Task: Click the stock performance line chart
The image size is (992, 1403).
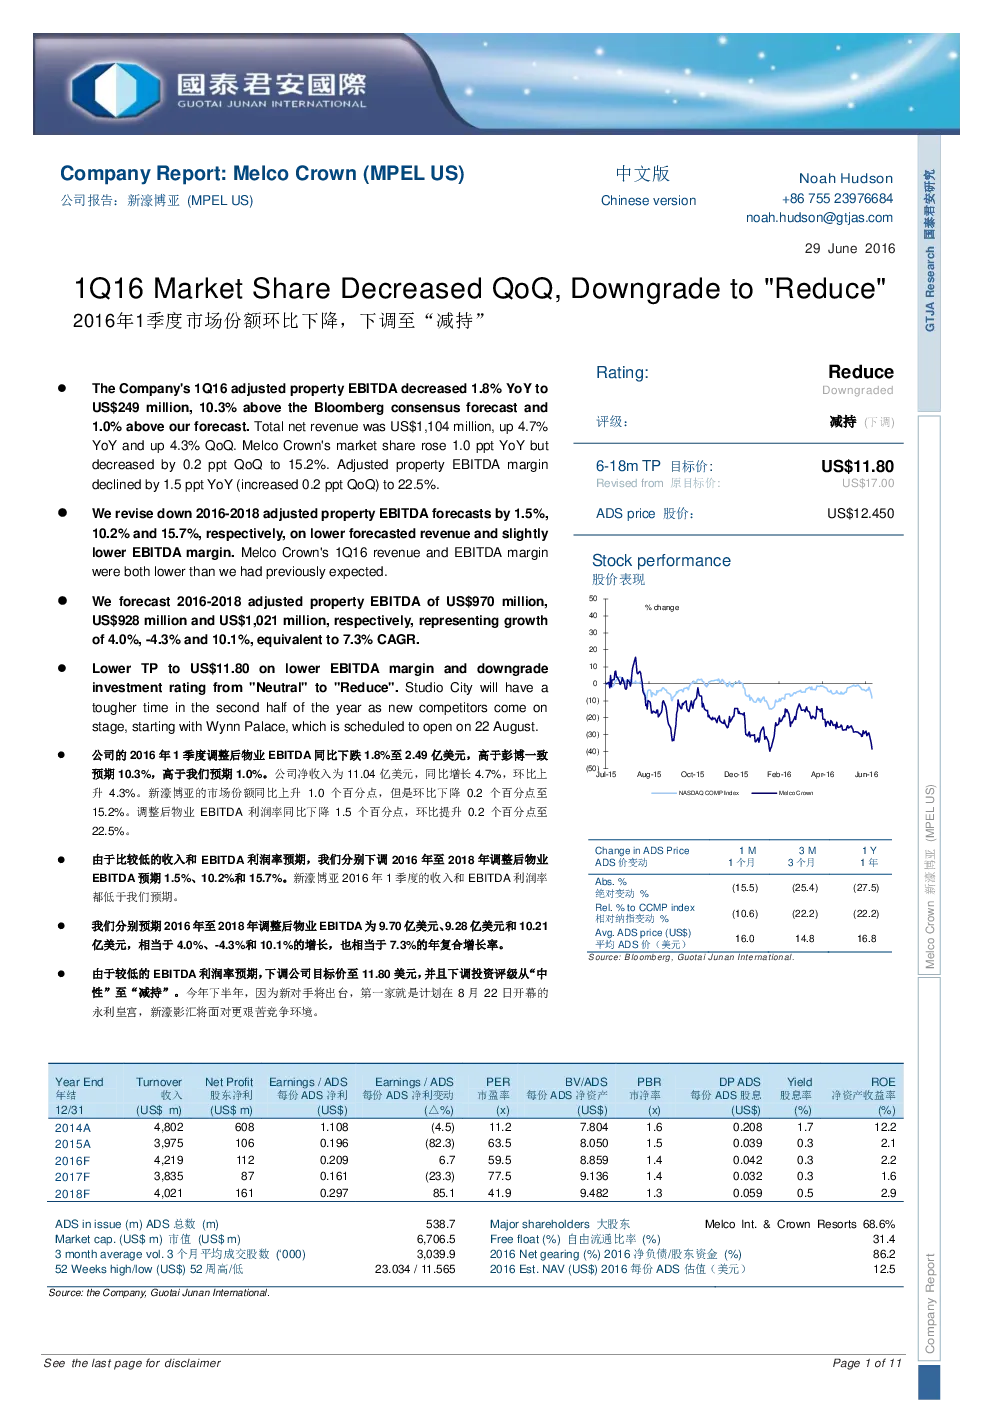Action: pos(735,690)
